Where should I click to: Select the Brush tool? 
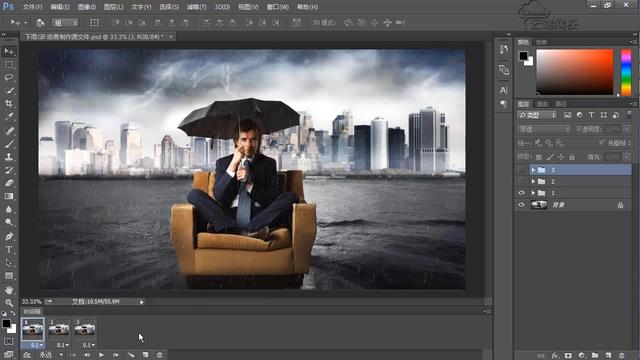[x=9, y=144]
